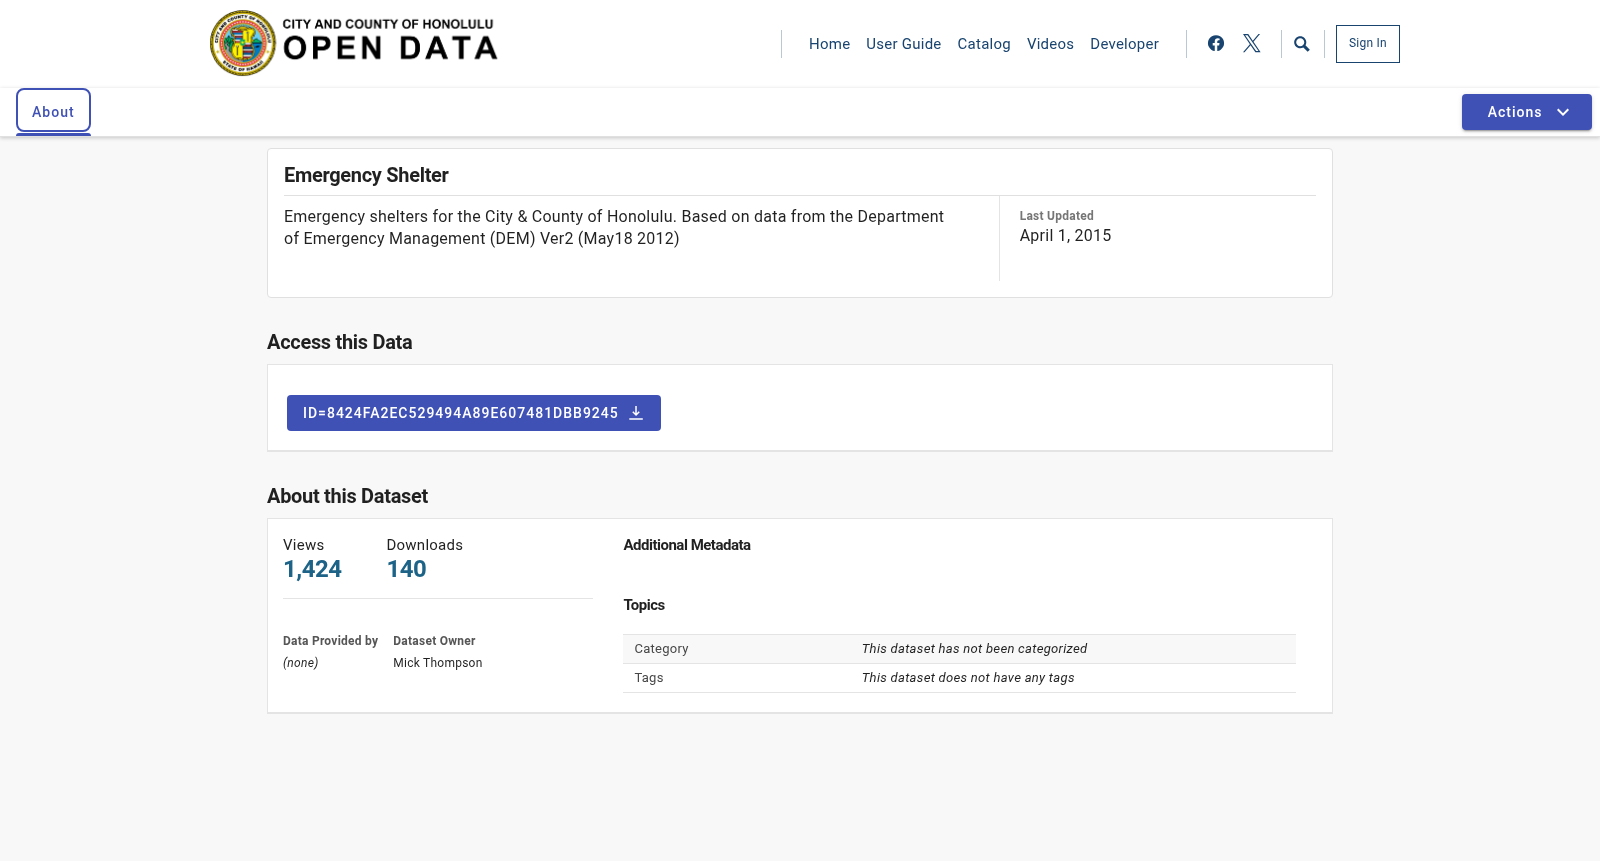Click the Downloads label
Viewport: 1600px width, 861px height.
click(425, 545)
